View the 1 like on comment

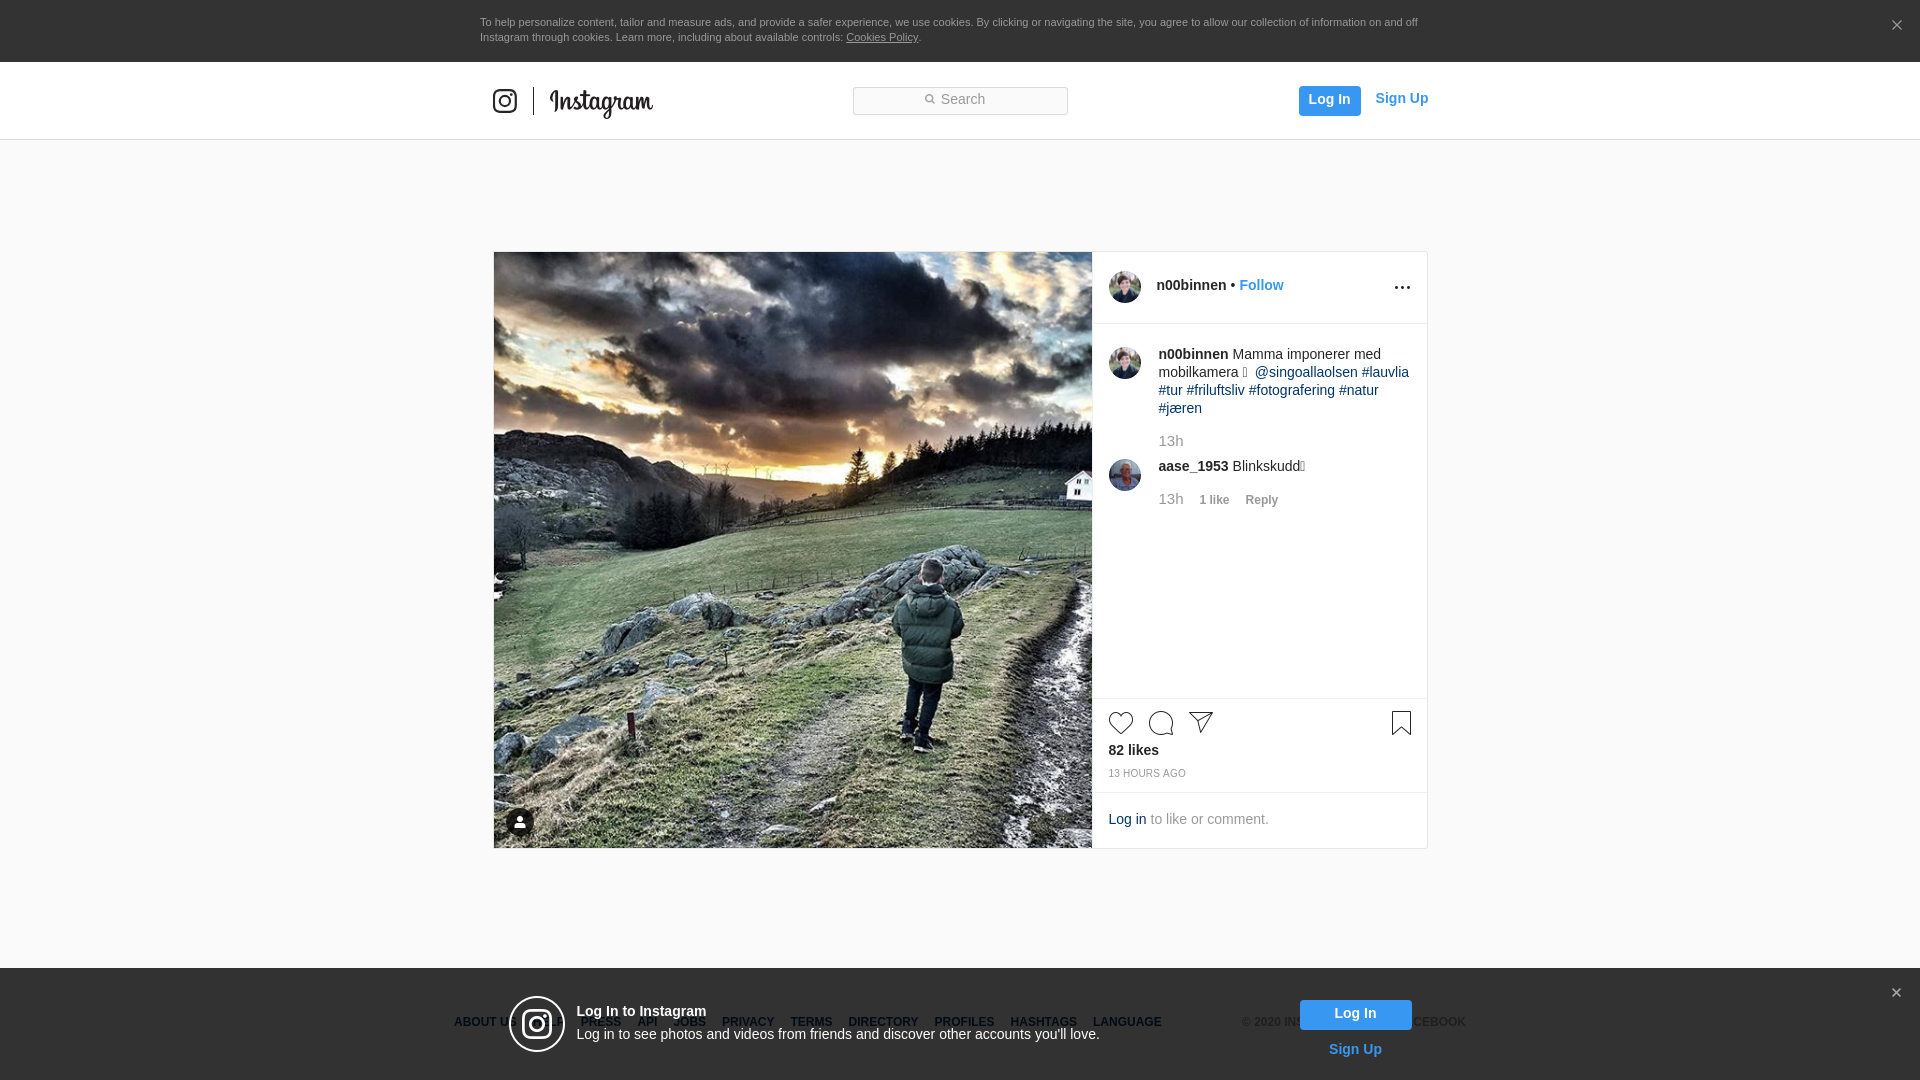(1214, 500)
